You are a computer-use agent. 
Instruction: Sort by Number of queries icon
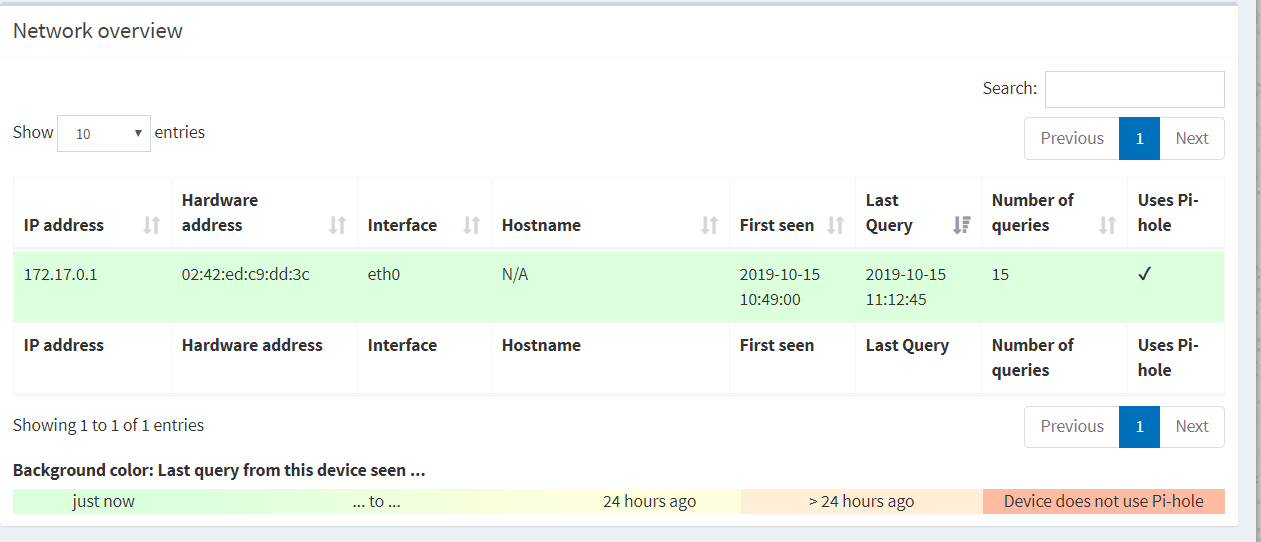[1108, 226]
